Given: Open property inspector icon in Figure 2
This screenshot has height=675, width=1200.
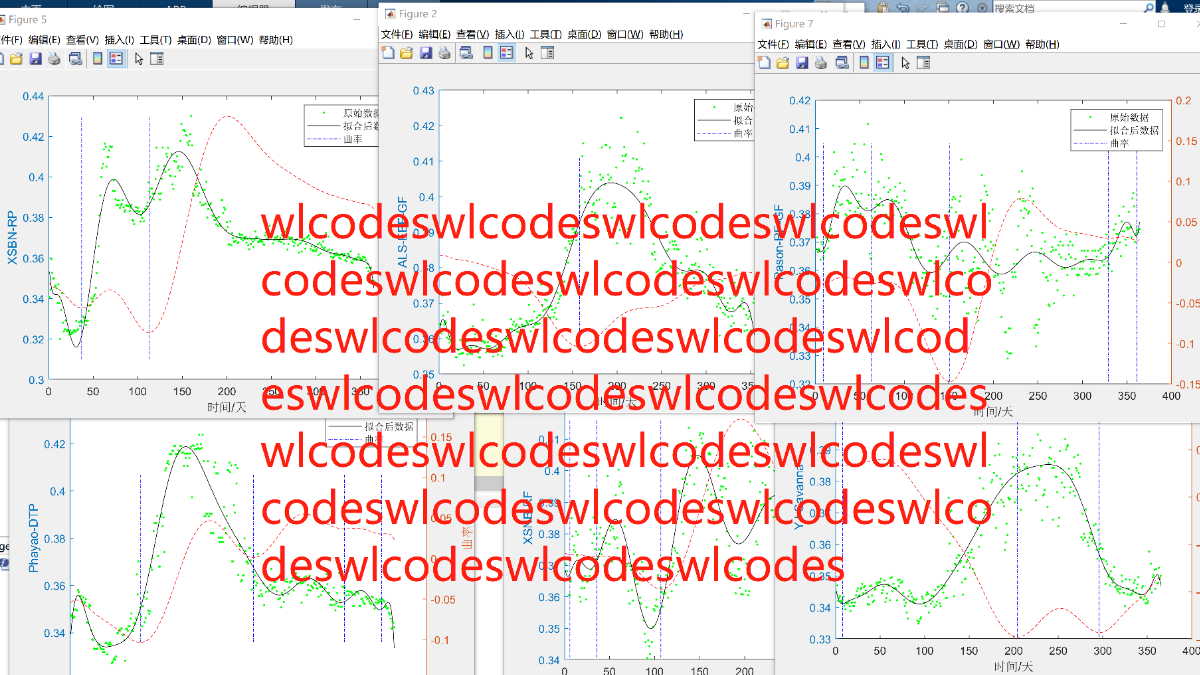Looking at the screenshot, I should pyautogui.click(x=547, y=53).
